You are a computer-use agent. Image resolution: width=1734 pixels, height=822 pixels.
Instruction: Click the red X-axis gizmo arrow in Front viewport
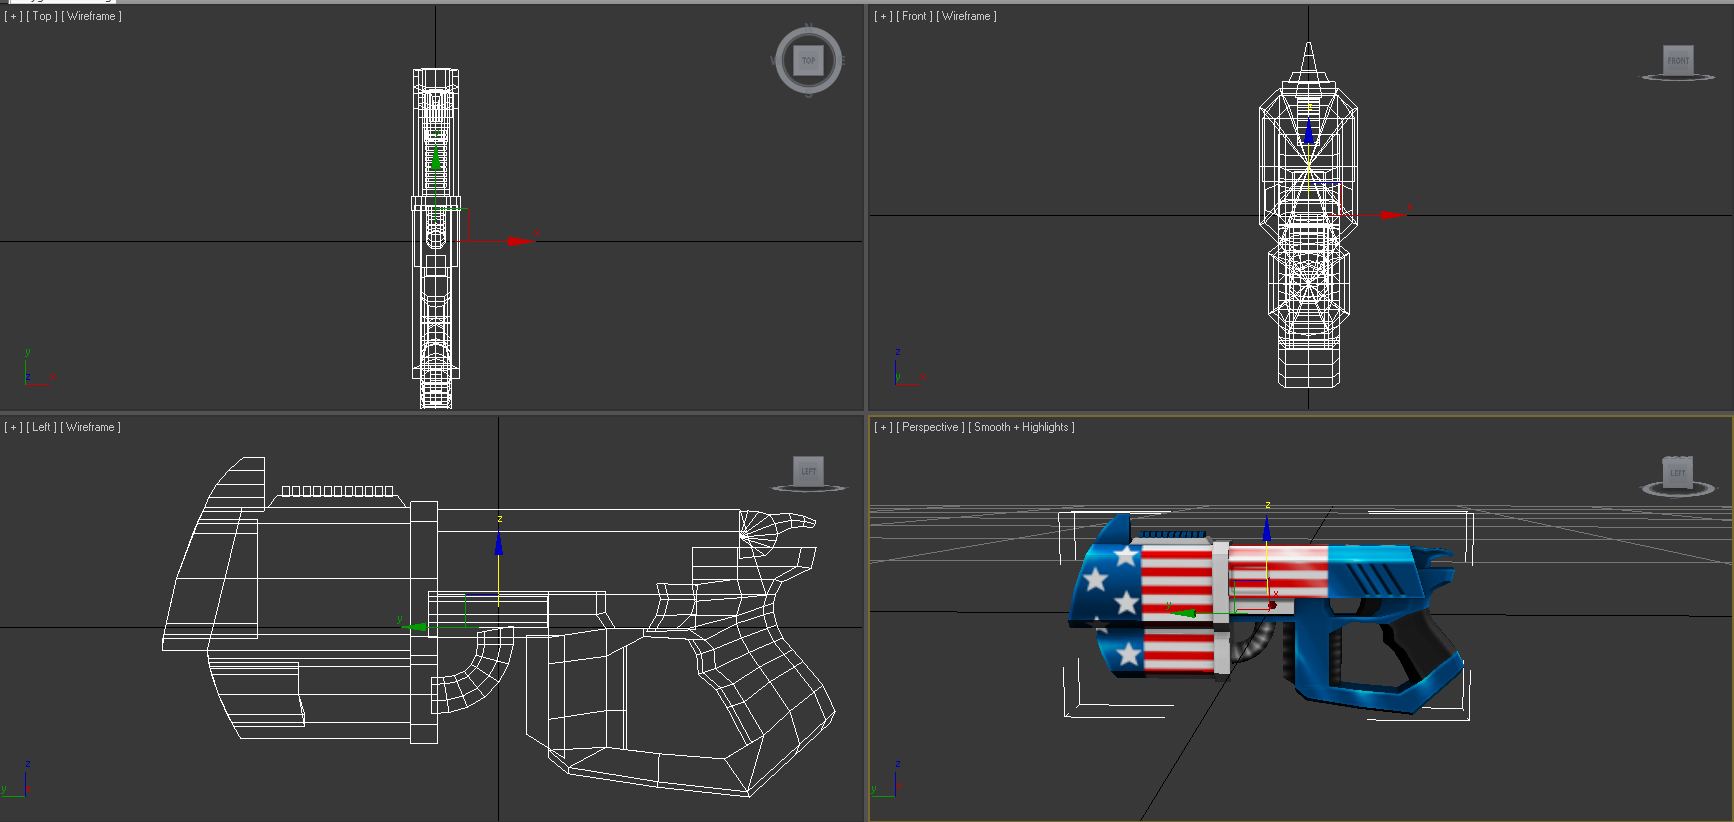1393,214
